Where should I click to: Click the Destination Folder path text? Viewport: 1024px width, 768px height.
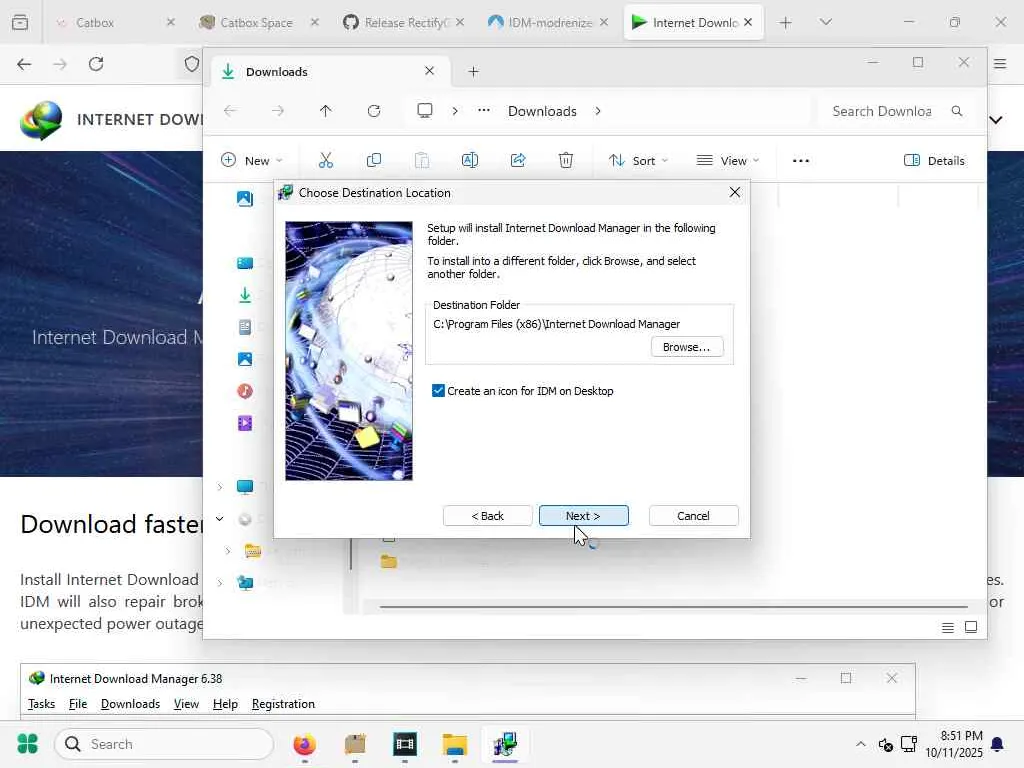tap(556, 324)
